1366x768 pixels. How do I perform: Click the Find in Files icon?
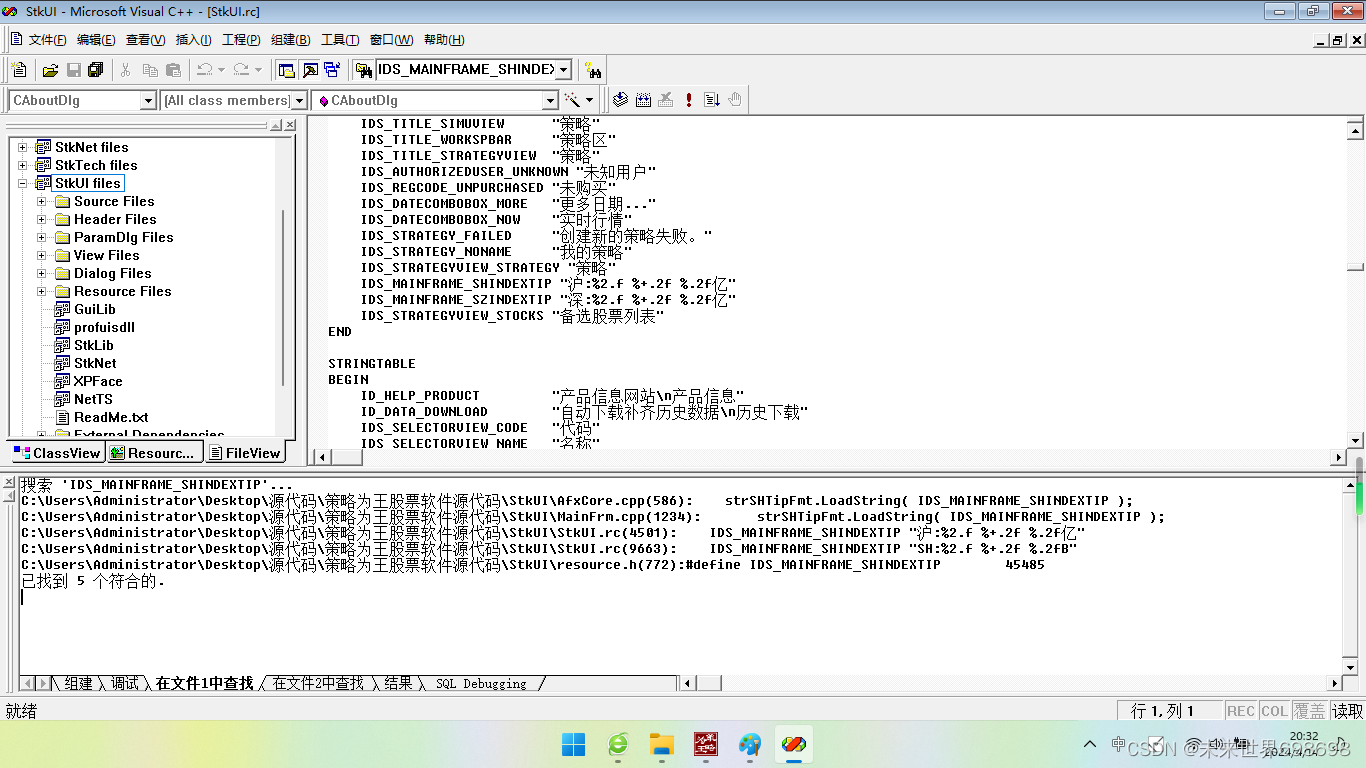tap(363, 69)
